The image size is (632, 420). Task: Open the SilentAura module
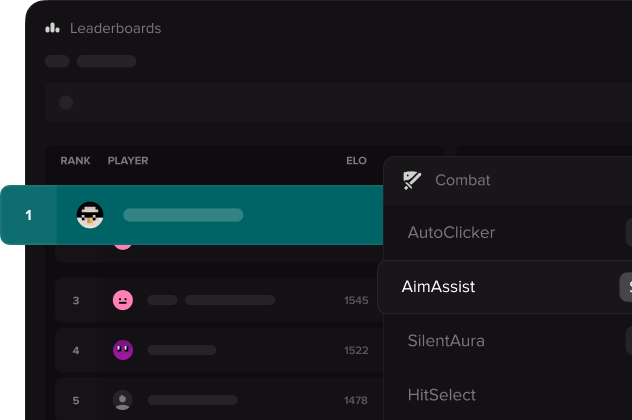pos(446,341)
